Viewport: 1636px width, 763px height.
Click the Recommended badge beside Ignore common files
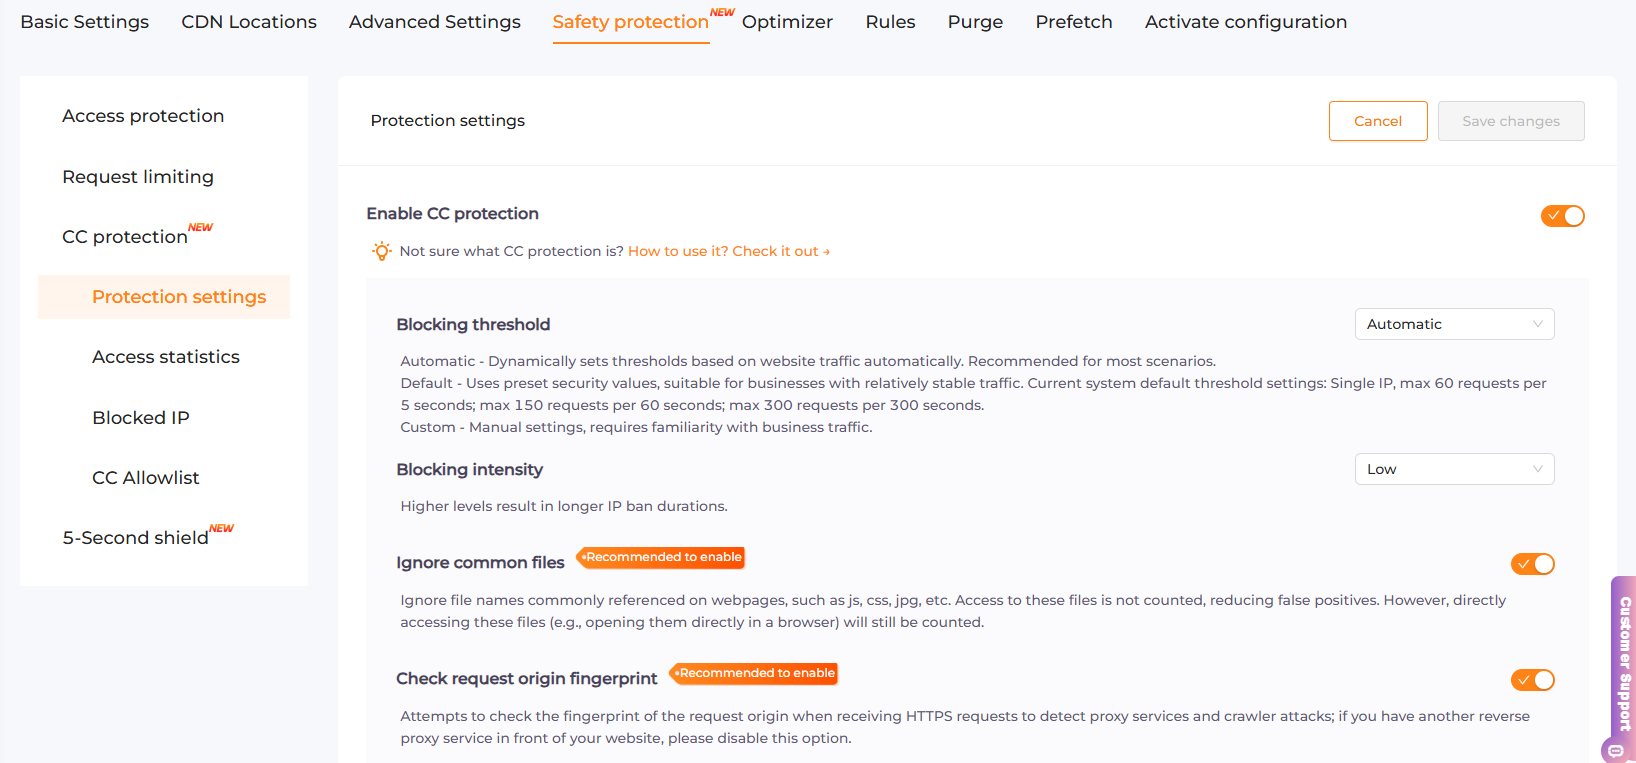662,558
